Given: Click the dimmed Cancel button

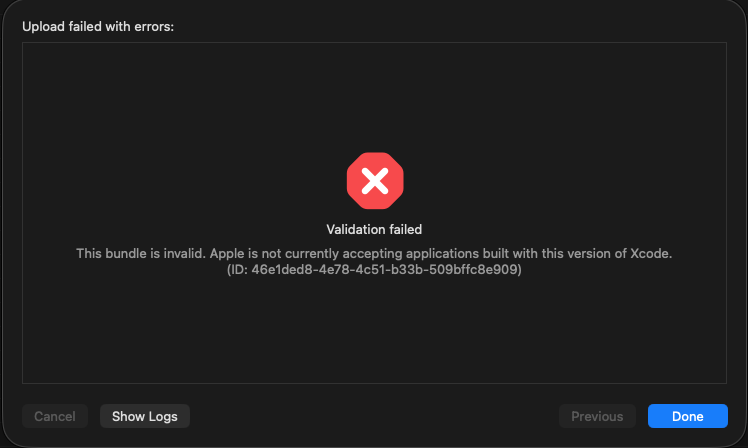Looking at the screenshot, I should click(55, 416).
